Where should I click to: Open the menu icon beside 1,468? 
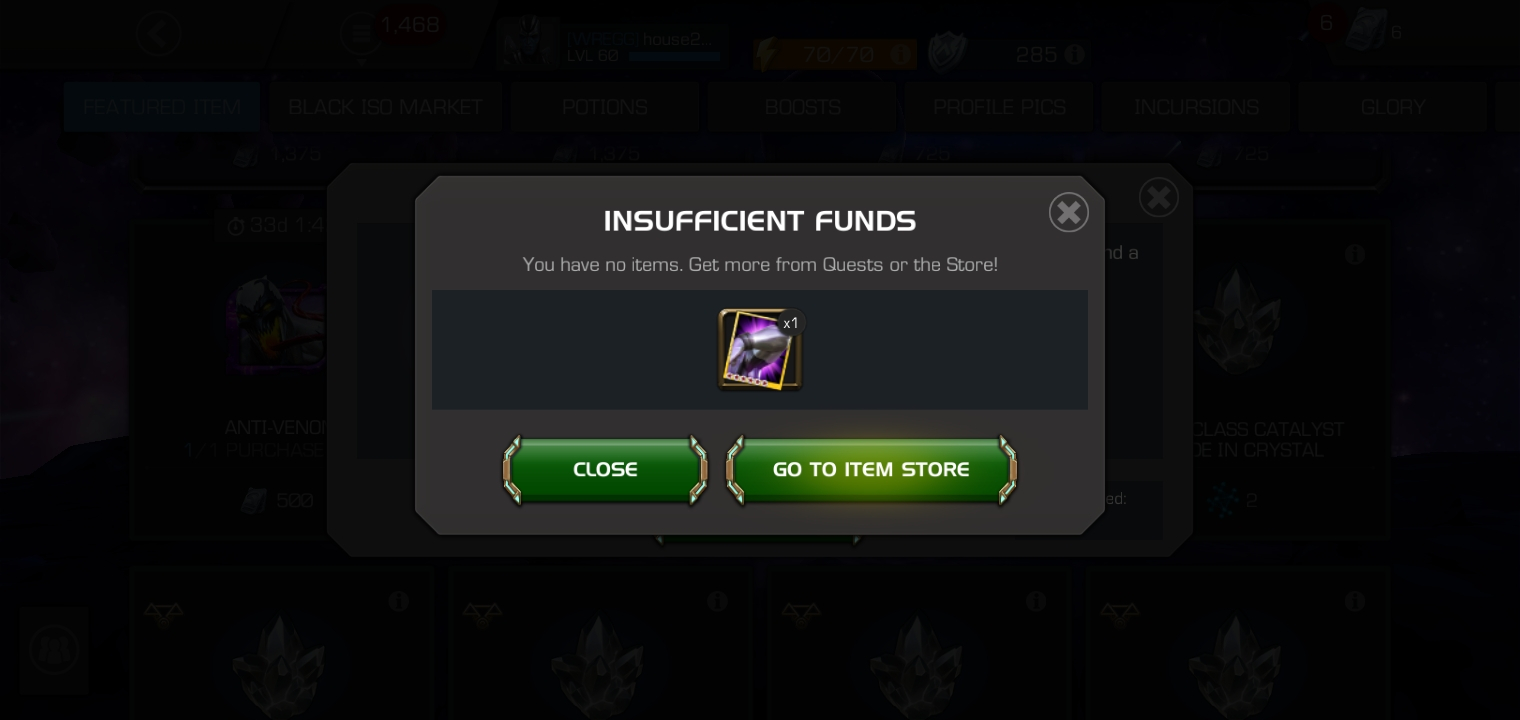click(x=358, y=34)
